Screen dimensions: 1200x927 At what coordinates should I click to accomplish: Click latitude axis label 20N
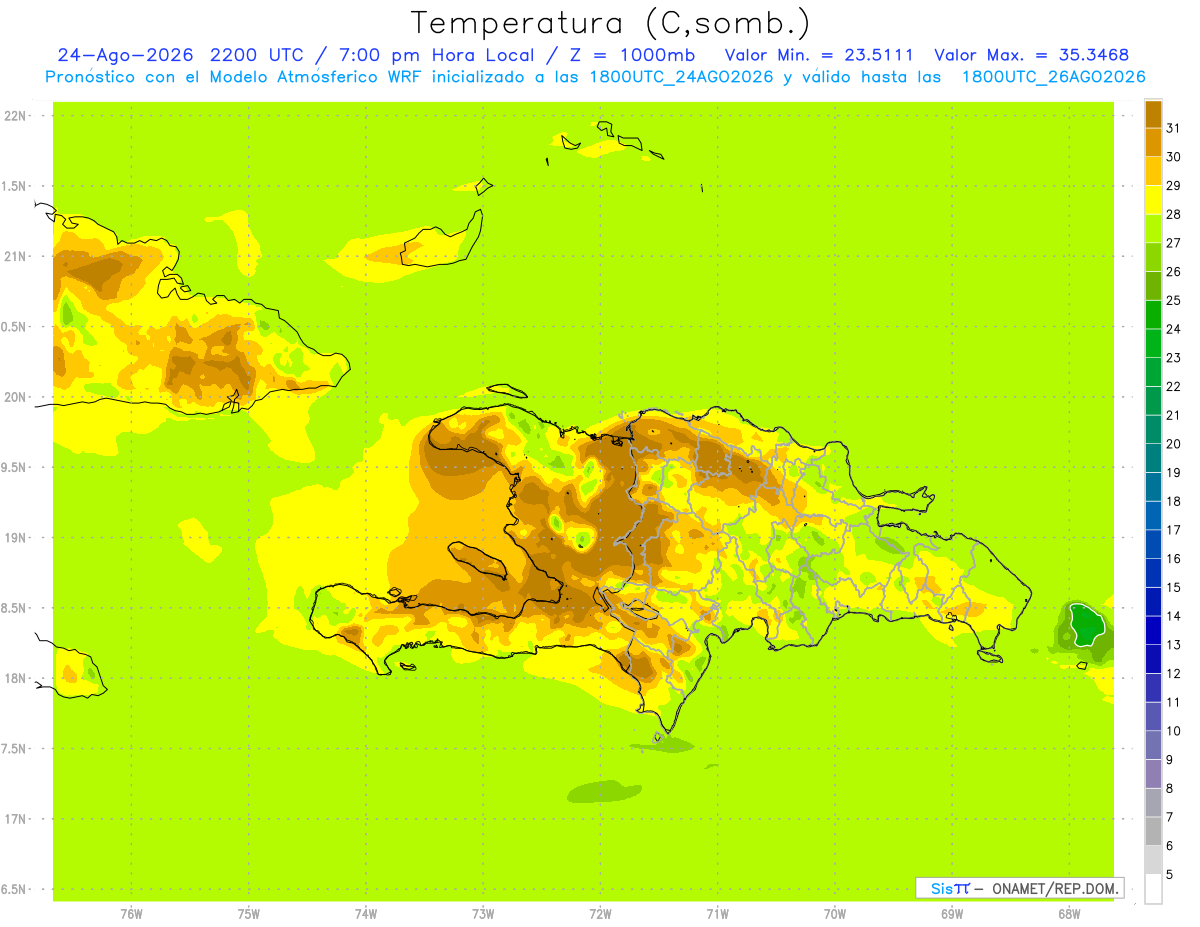16,397
